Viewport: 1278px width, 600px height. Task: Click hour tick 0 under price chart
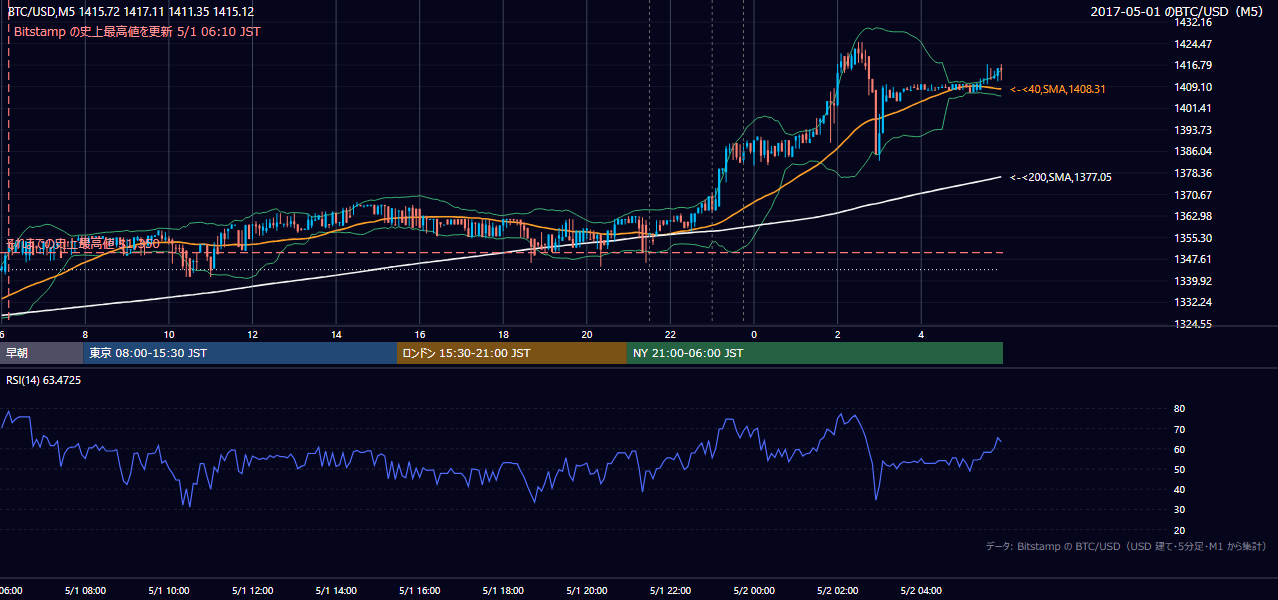click(x=754, y=335)
